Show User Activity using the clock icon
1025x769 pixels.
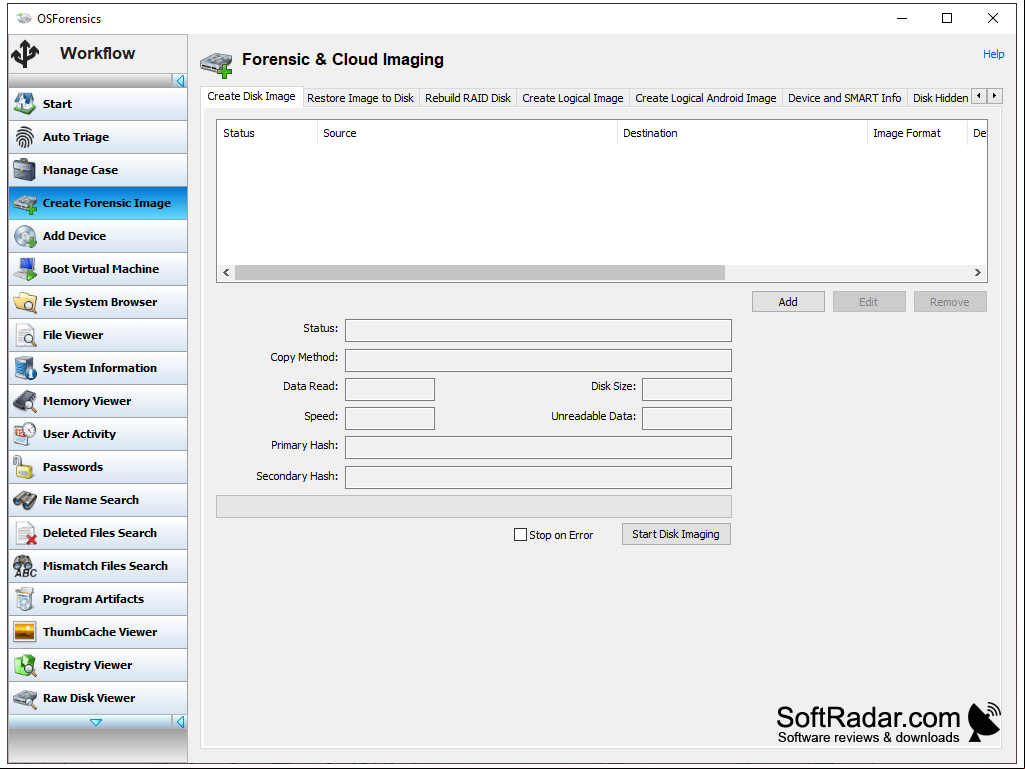pos(25,434)
